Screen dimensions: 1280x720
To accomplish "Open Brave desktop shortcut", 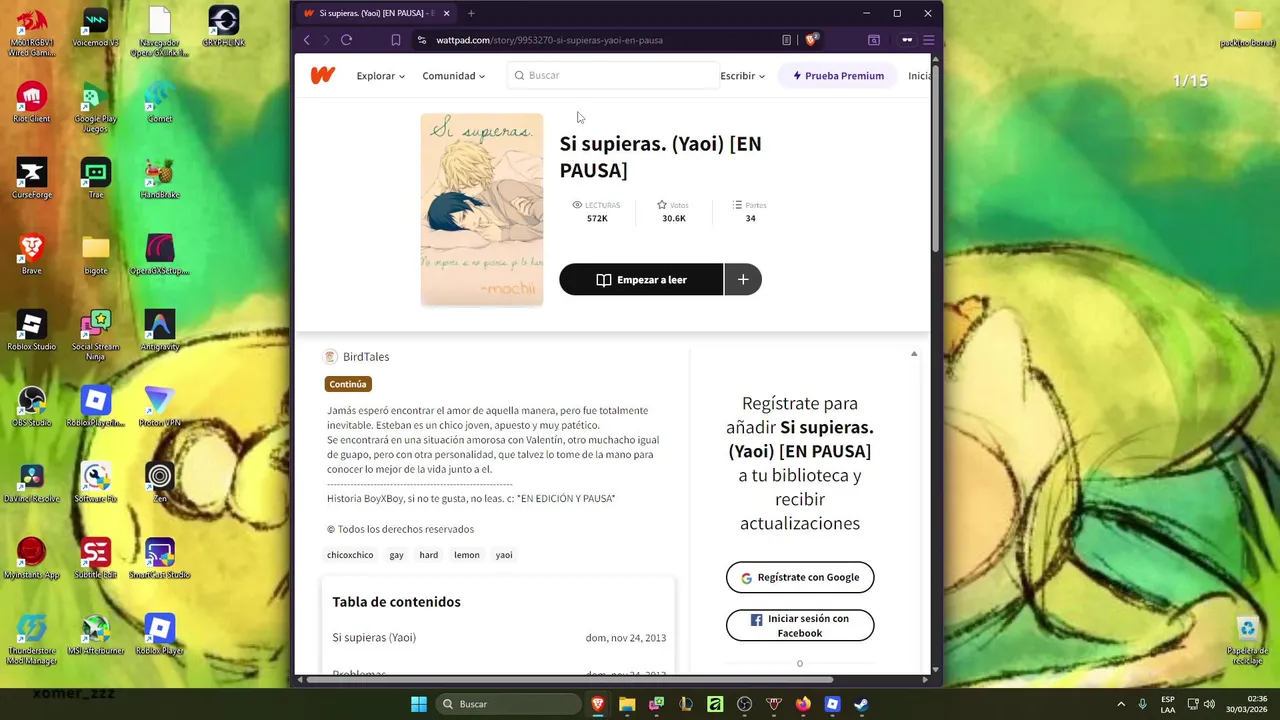I will point(31,254).
